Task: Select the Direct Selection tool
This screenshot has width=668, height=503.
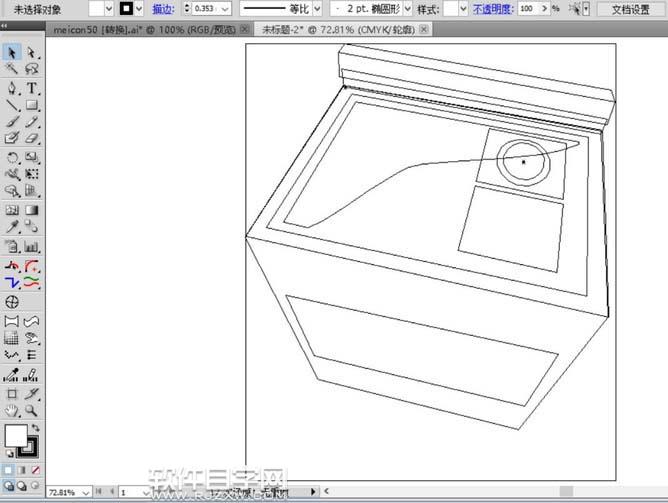Action: [x=31, y=52]
